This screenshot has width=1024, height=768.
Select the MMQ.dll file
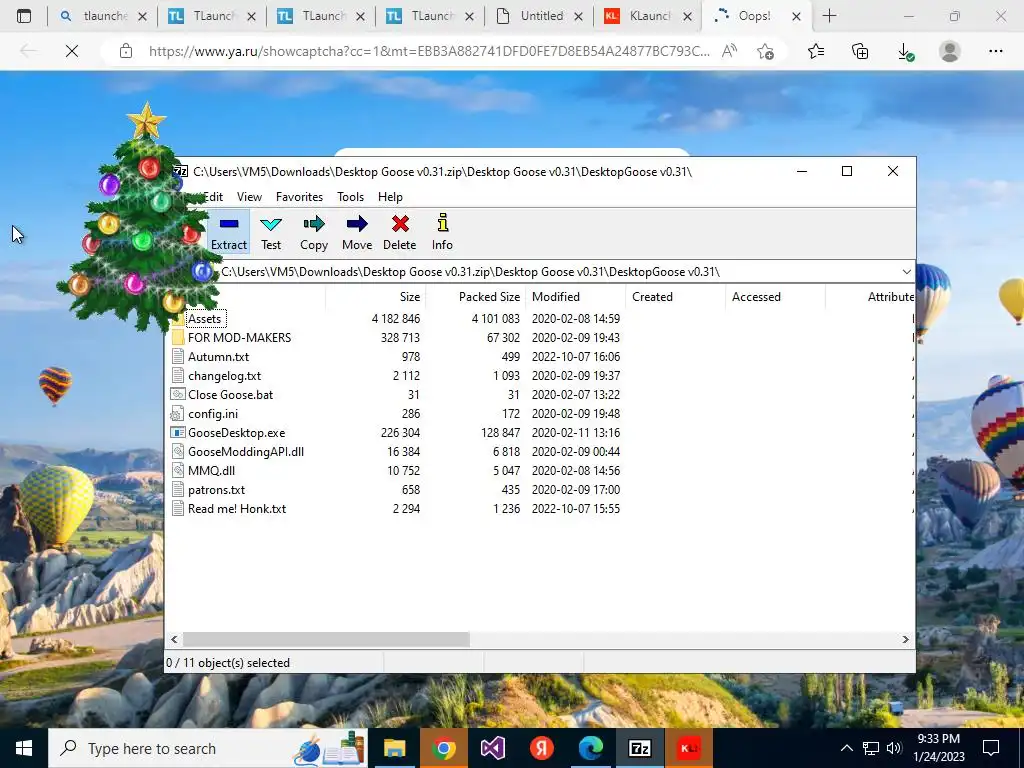pyautogui.click(x=211, y=470)
